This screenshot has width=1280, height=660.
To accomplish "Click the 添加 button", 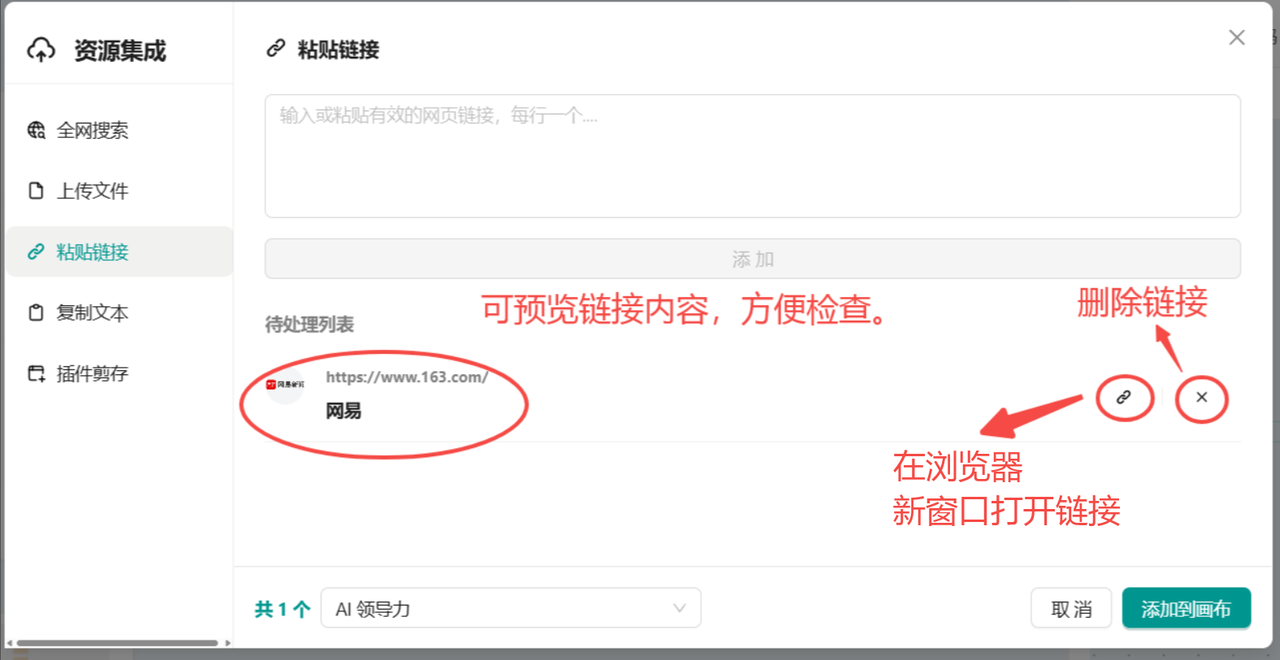I will point(753,259).
